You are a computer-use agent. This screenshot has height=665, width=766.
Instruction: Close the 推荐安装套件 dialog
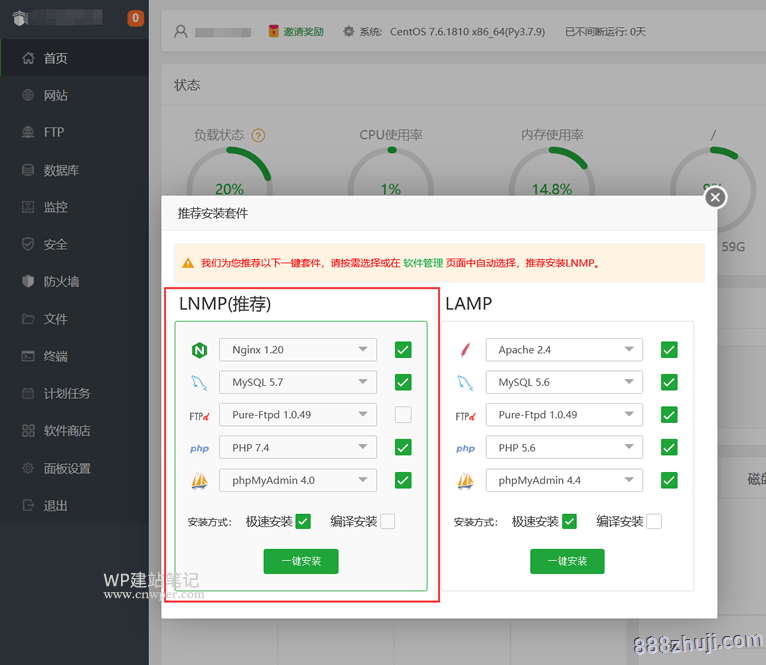tap(715, 197)
